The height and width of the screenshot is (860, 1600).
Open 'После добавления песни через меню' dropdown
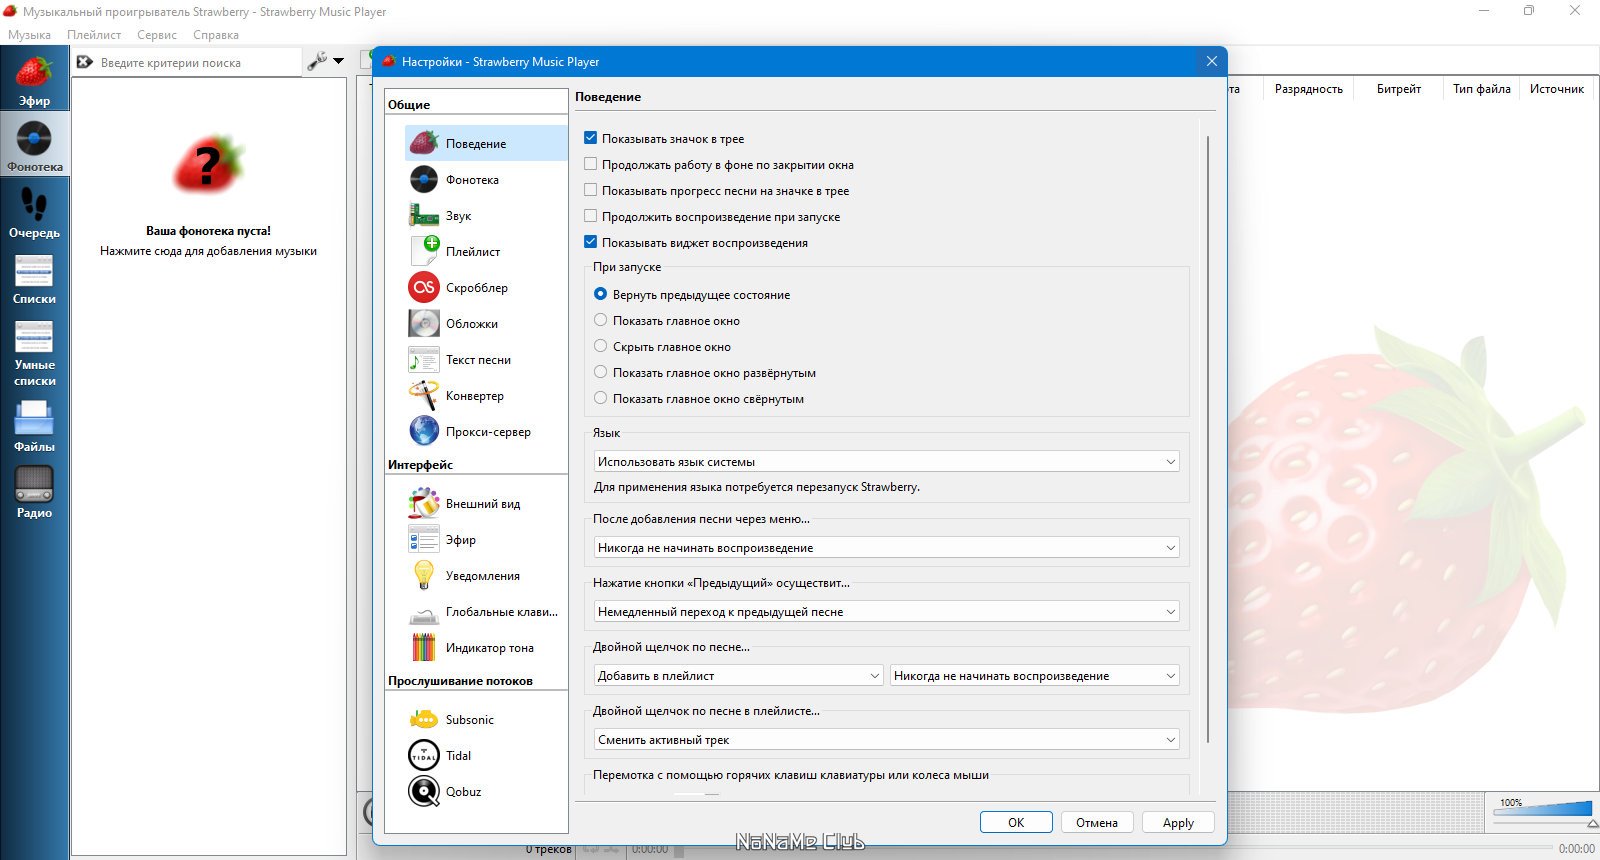point(886,548)
